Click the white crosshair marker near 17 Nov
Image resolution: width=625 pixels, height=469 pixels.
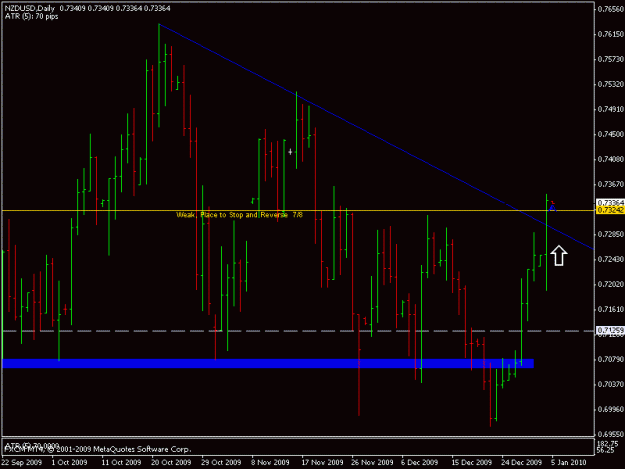(x=290, y=151)
